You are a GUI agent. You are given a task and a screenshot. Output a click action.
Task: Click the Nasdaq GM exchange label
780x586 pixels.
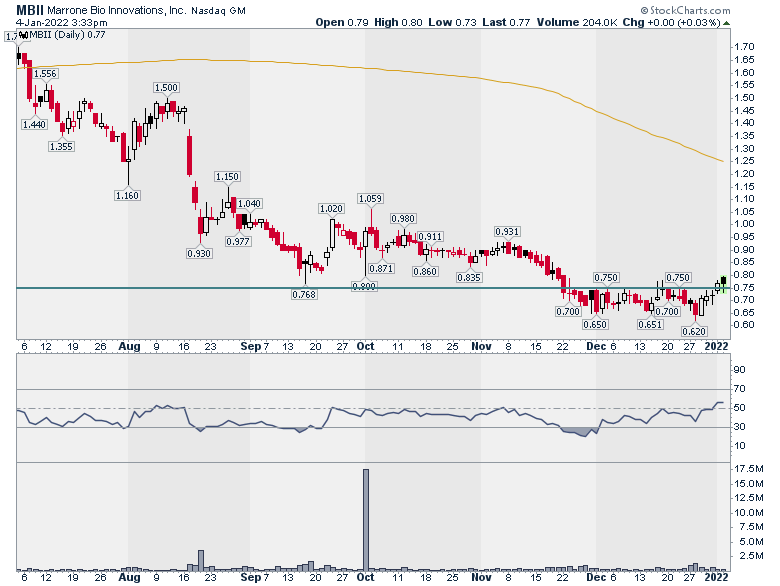pyautogui.click(x=218, y=10)
